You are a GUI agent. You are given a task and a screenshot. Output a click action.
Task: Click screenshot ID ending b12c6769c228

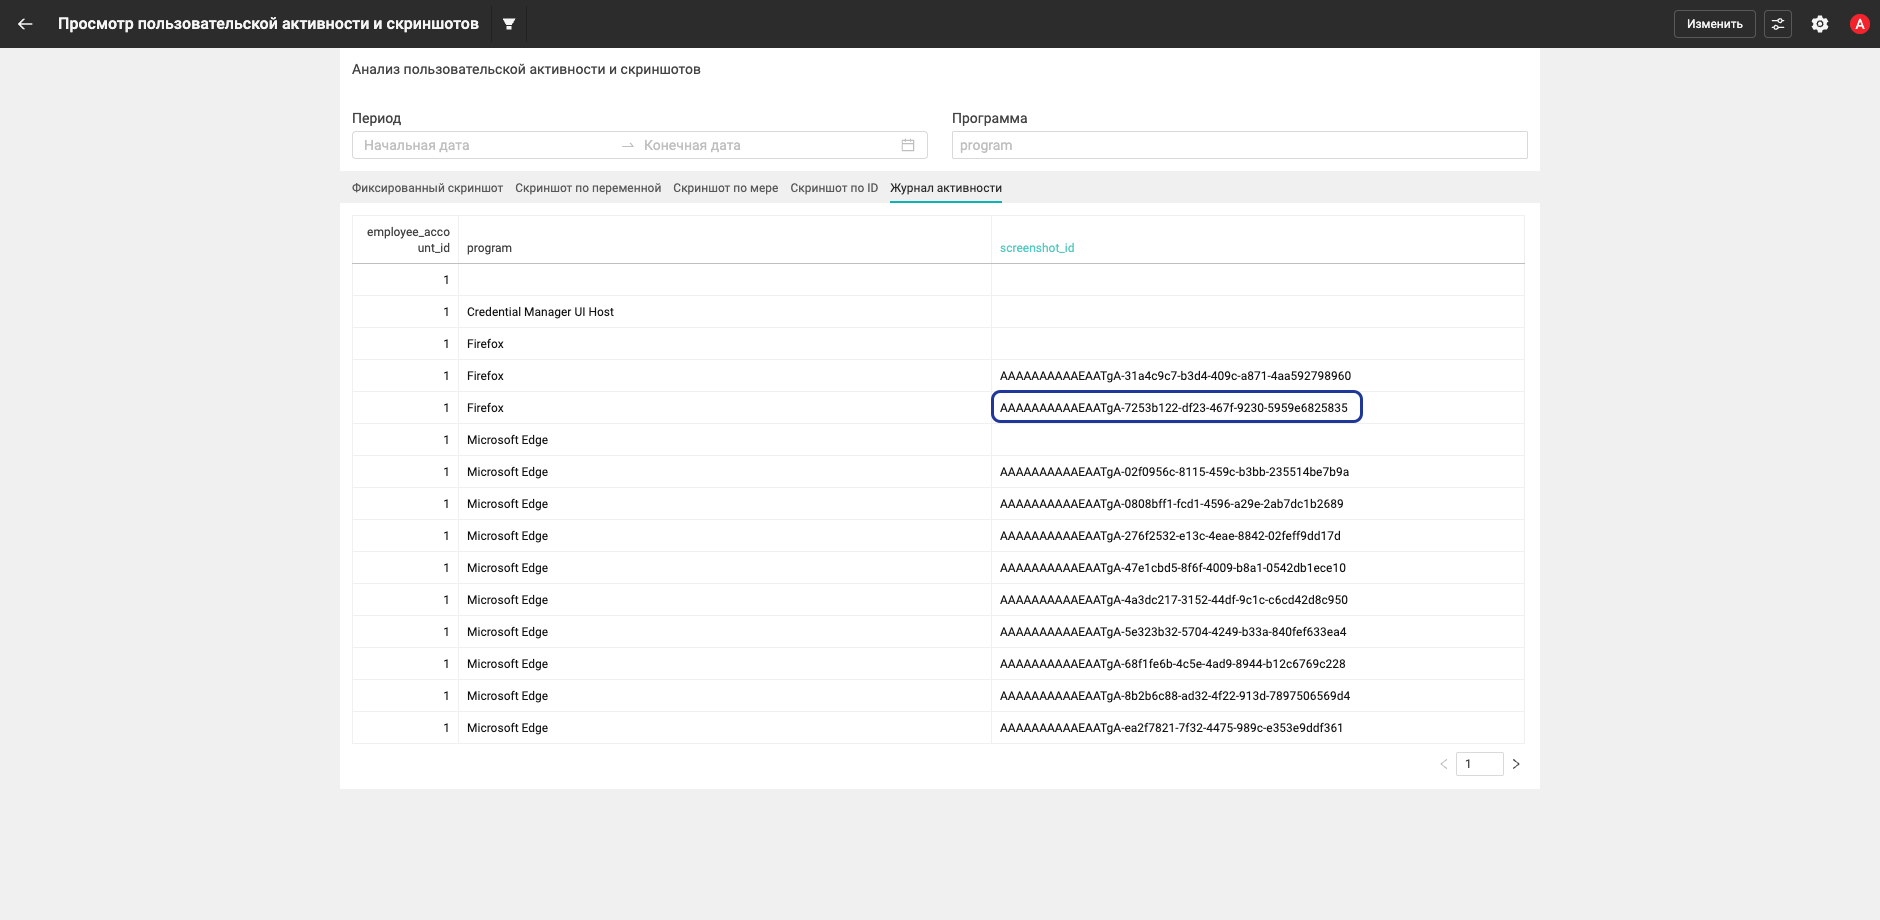click(x=1173, y=664)
